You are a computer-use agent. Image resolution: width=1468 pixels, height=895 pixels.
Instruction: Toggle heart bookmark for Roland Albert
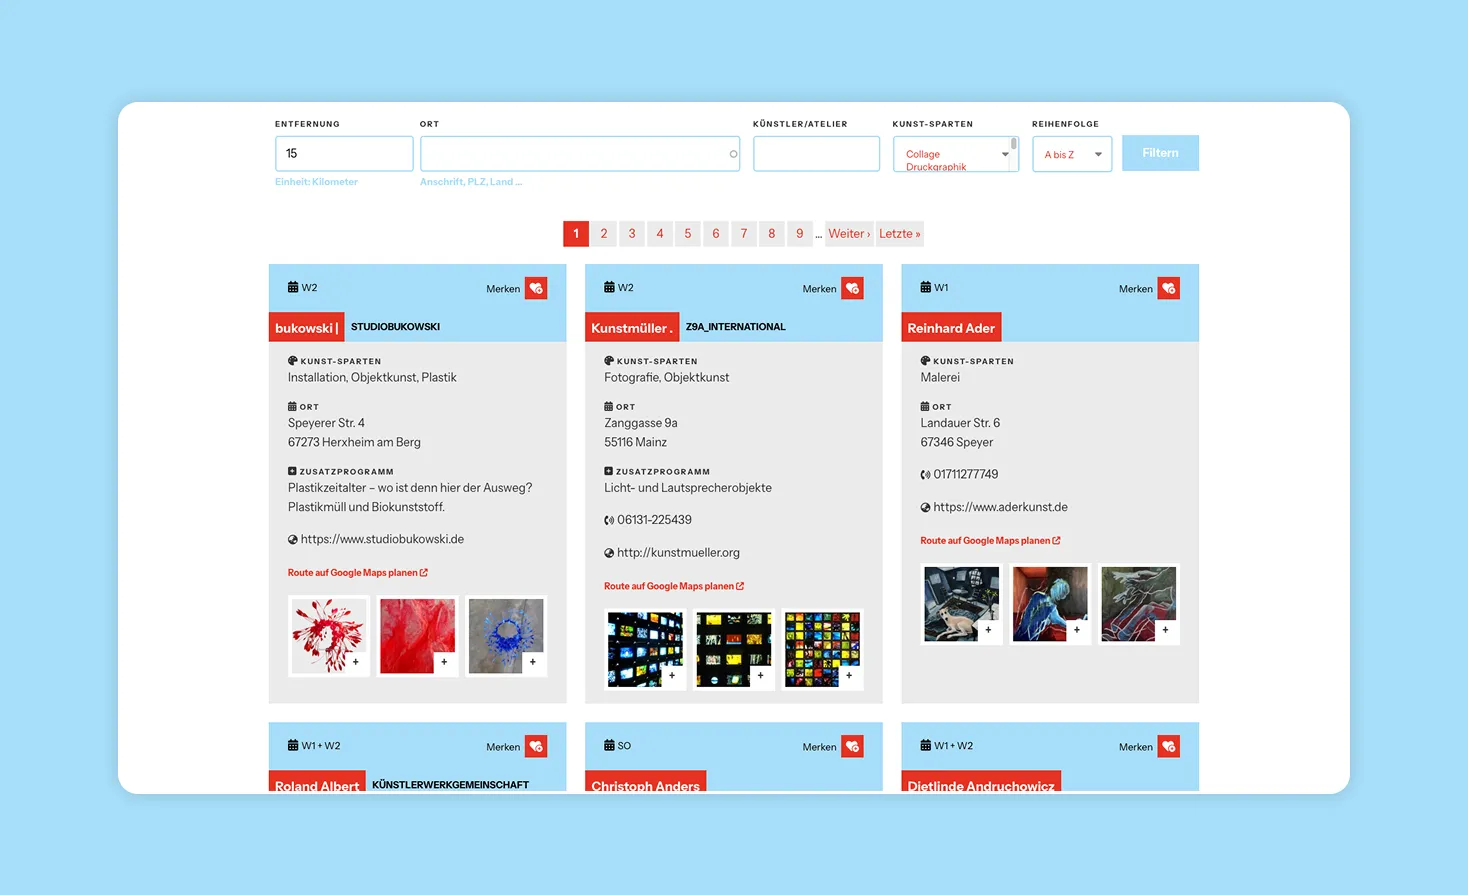point(536,747)
